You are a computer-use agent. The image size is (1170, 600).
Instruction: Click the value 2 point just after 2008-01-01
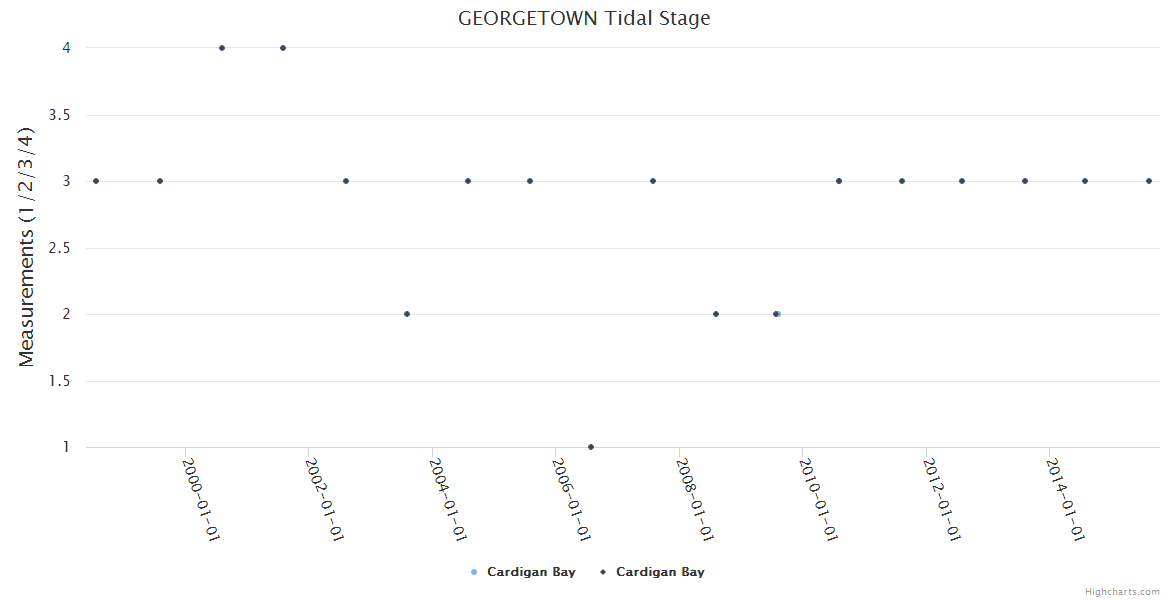[x=716, y=314]
